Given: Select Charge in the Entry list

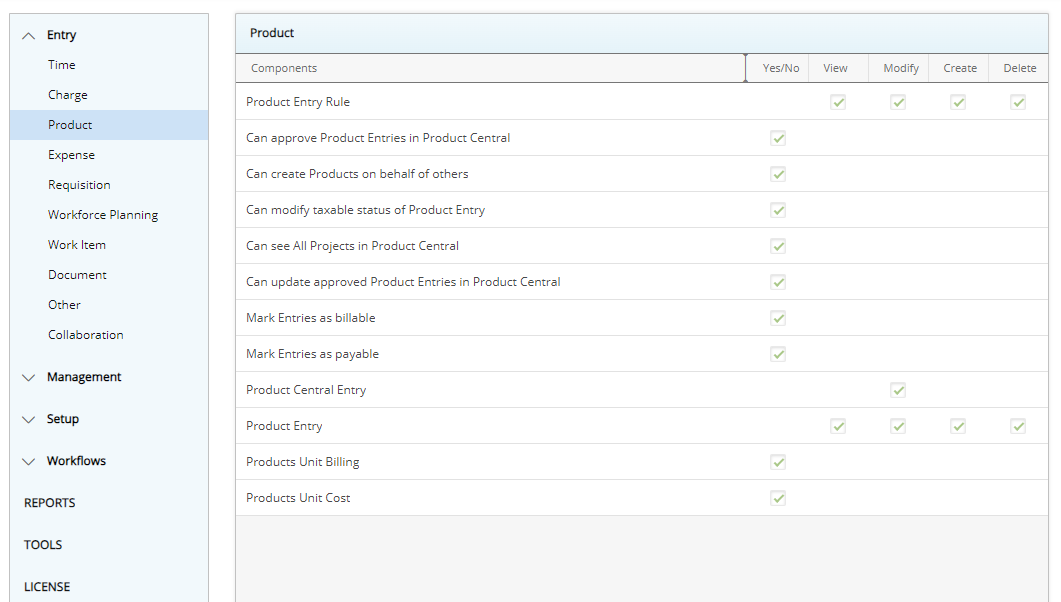Looking at the screenshot, I should point(68,95).
